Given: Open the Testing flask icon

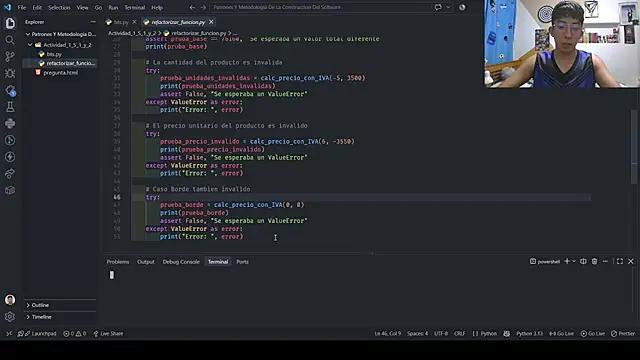Looking at the screenshot, I should (x=10, y=107).
